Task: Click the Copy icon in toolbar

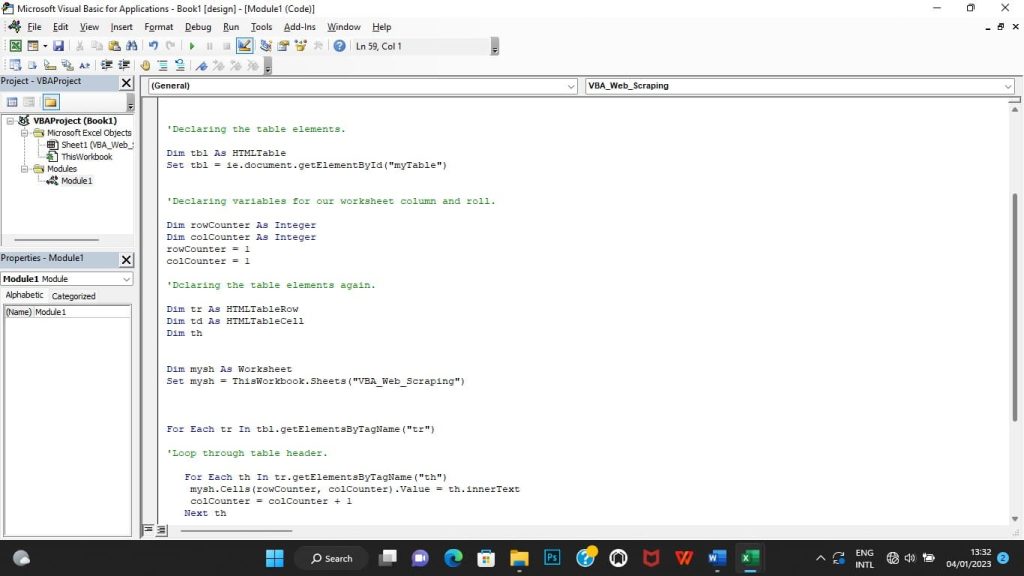Action: click(x=97, y=46)
